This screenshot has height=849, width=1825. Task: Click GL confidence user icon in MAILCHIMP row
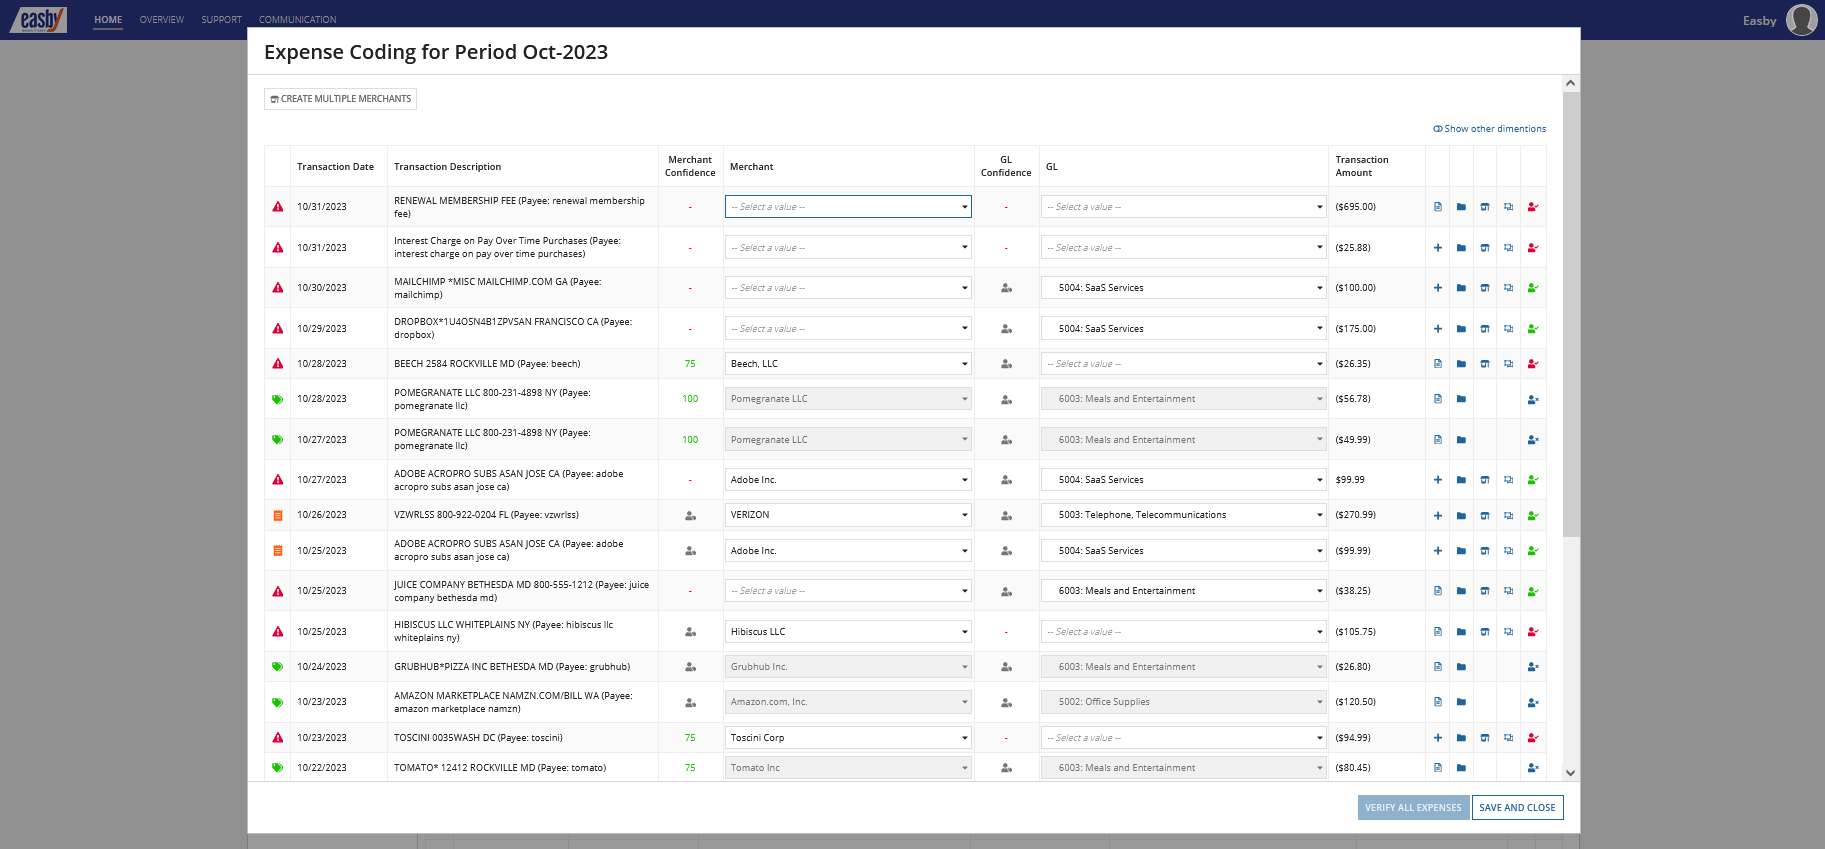coord(1006,288)
